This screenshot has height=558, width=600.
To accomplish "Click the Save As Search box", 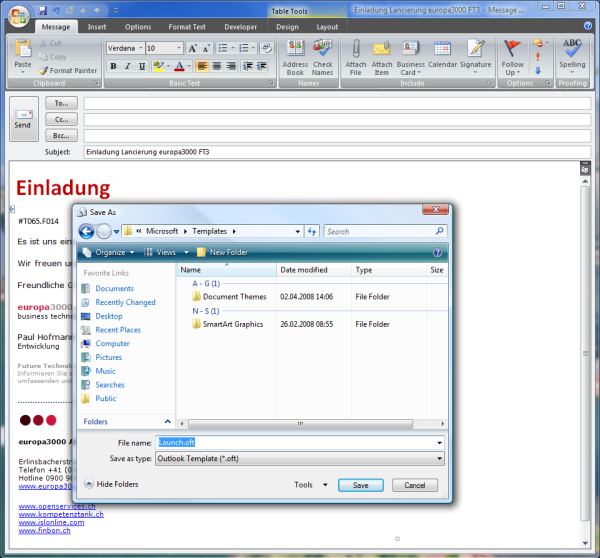I will [x=385, y=231].
